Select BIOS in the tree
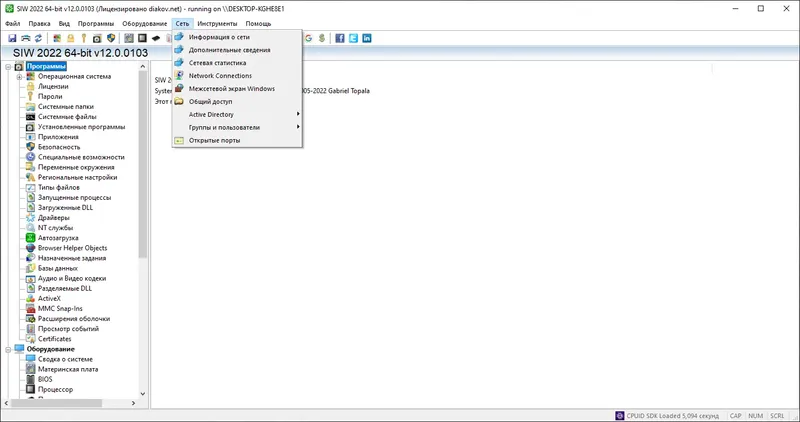This screenshot has height=422, width=800. (x=45, y=379)
